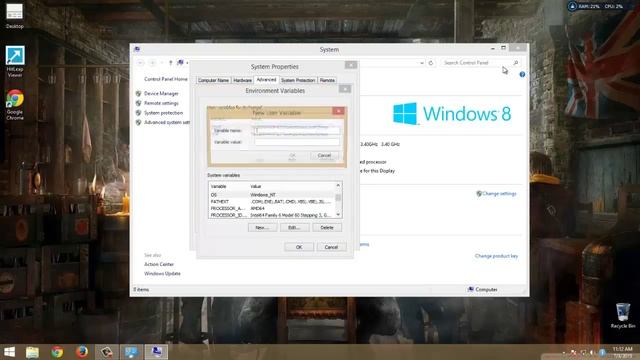Expand the address bar dropdown arrow
The width and height of the screenshot is (640, 360).
click(x=422, y=63)
